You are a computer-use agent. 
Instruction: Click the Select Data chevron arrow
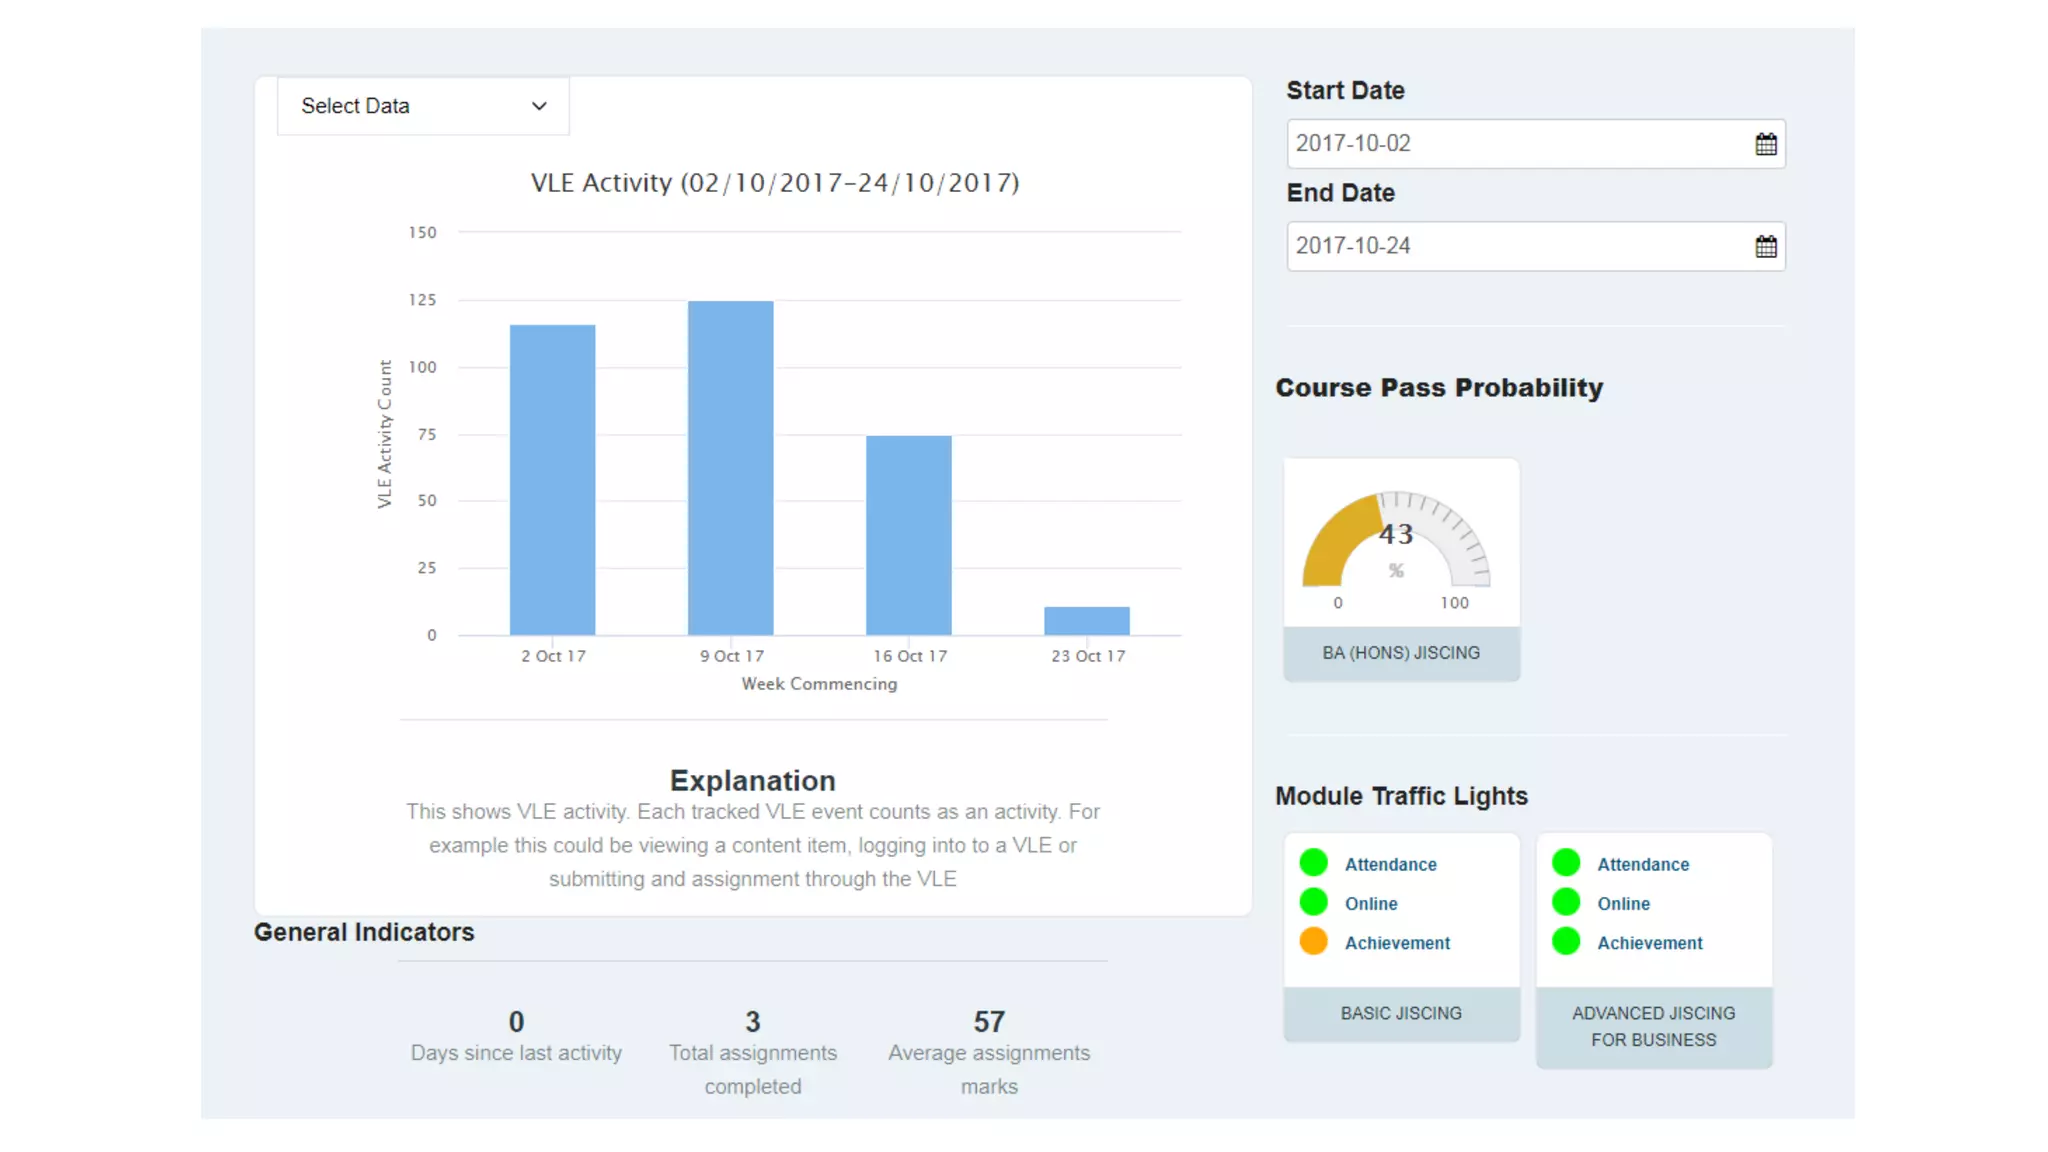[539, 106]
